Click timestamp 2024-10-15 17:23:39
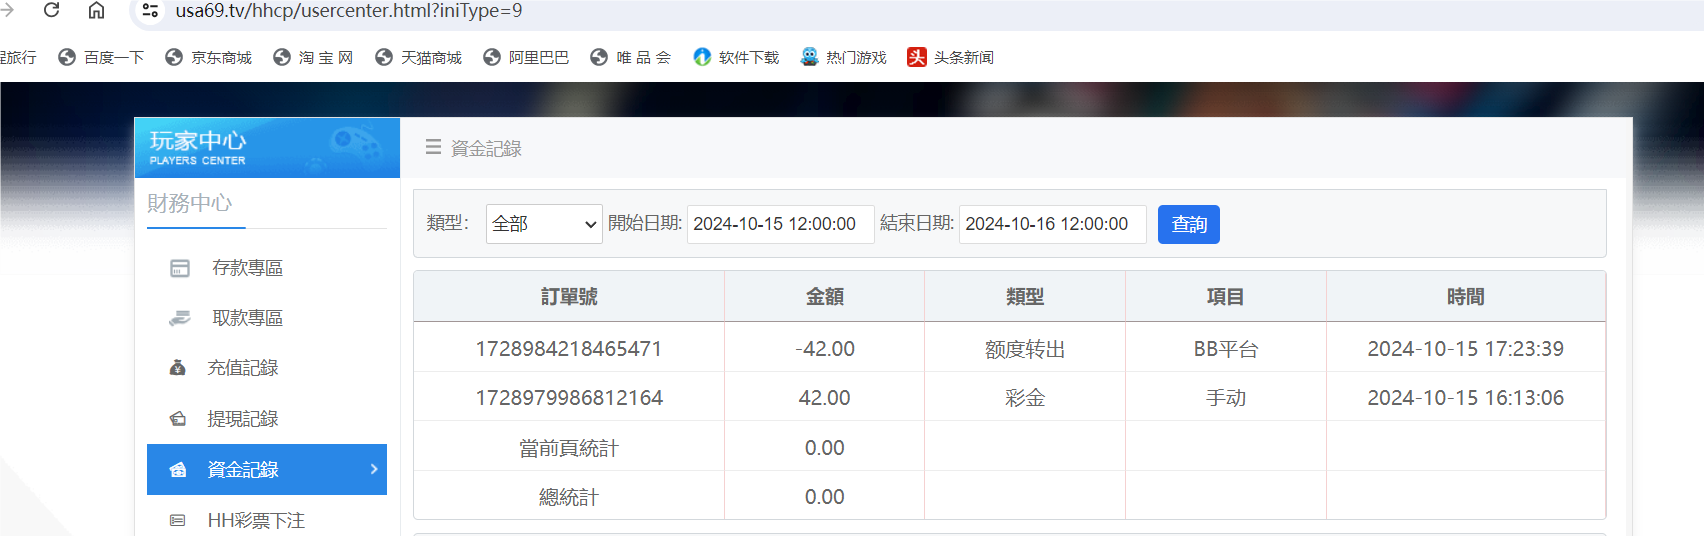The width and height of the screenshot is (1704, 536). 1466,349
